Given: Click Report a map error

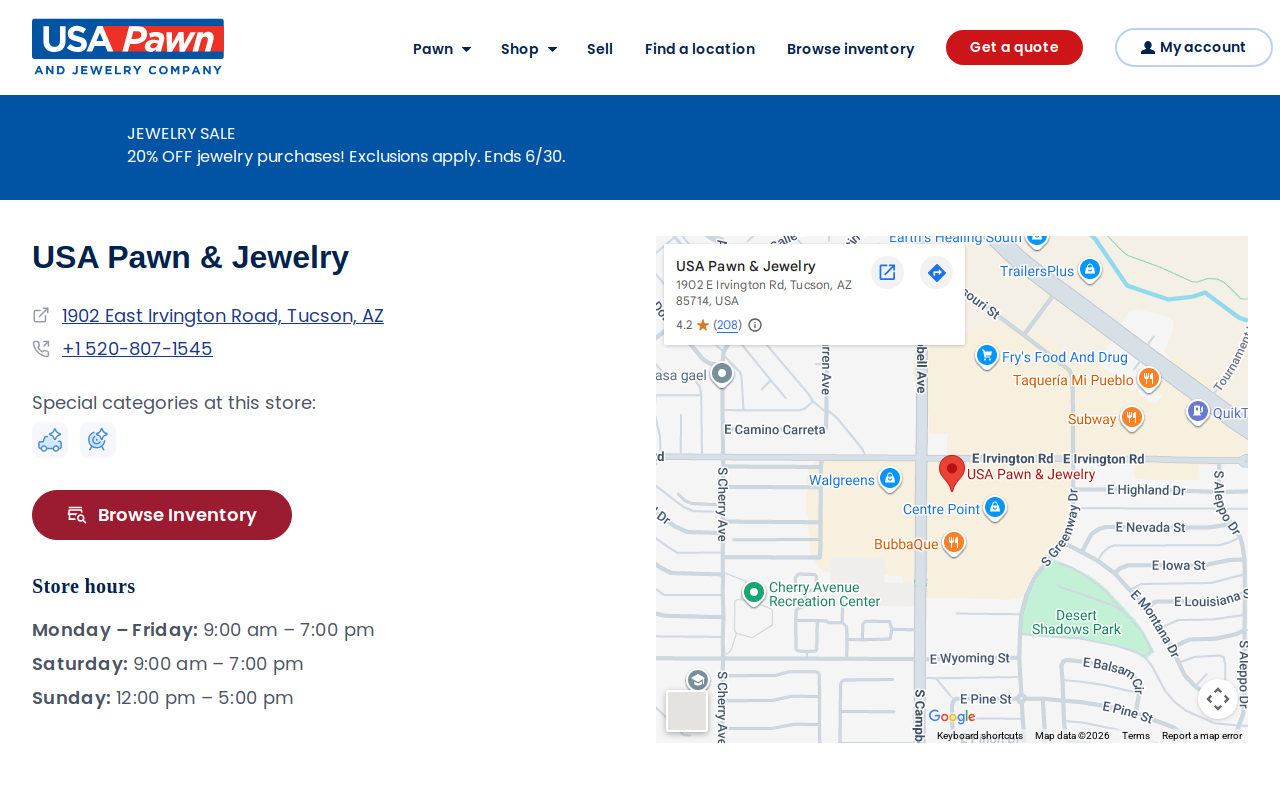Looking at the screenshot, I should point(1202,736).
